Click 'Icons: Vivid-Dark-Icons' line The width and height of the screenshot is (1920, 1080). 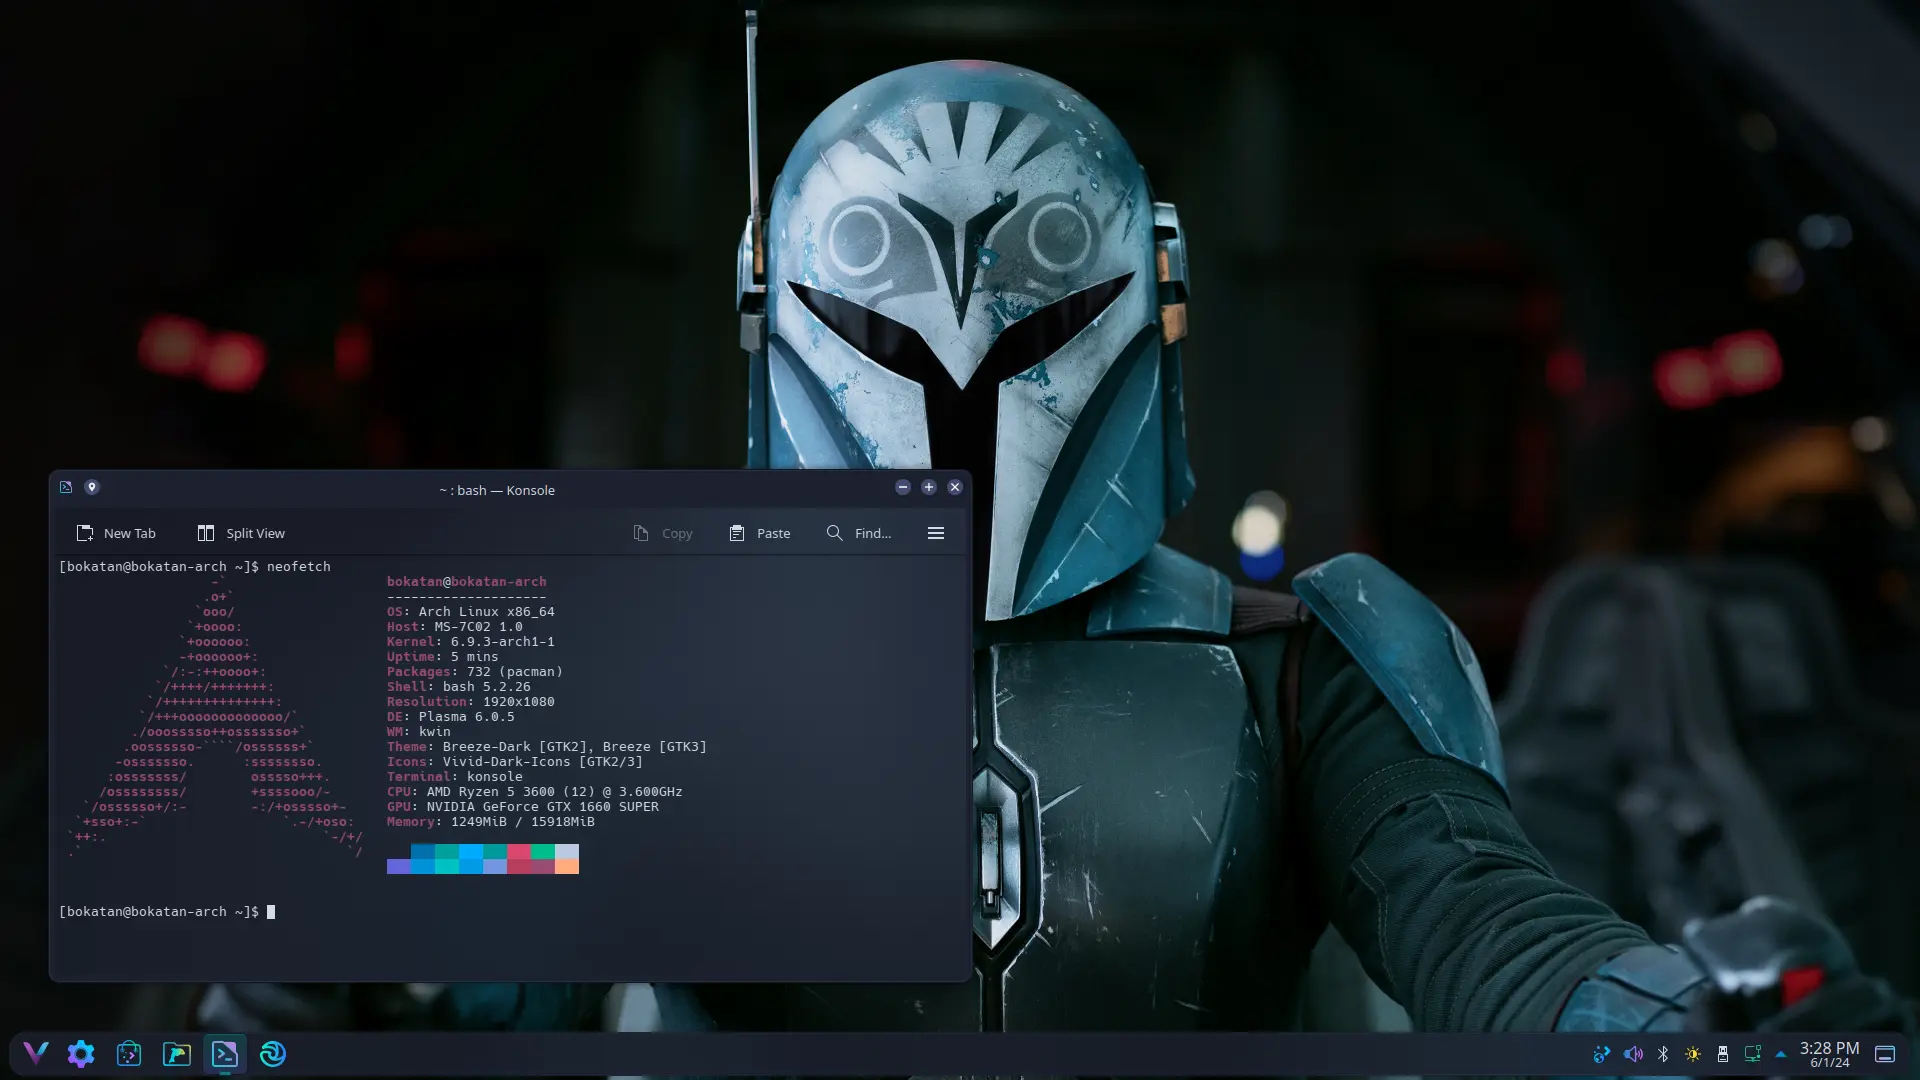(x=515, y=762)
